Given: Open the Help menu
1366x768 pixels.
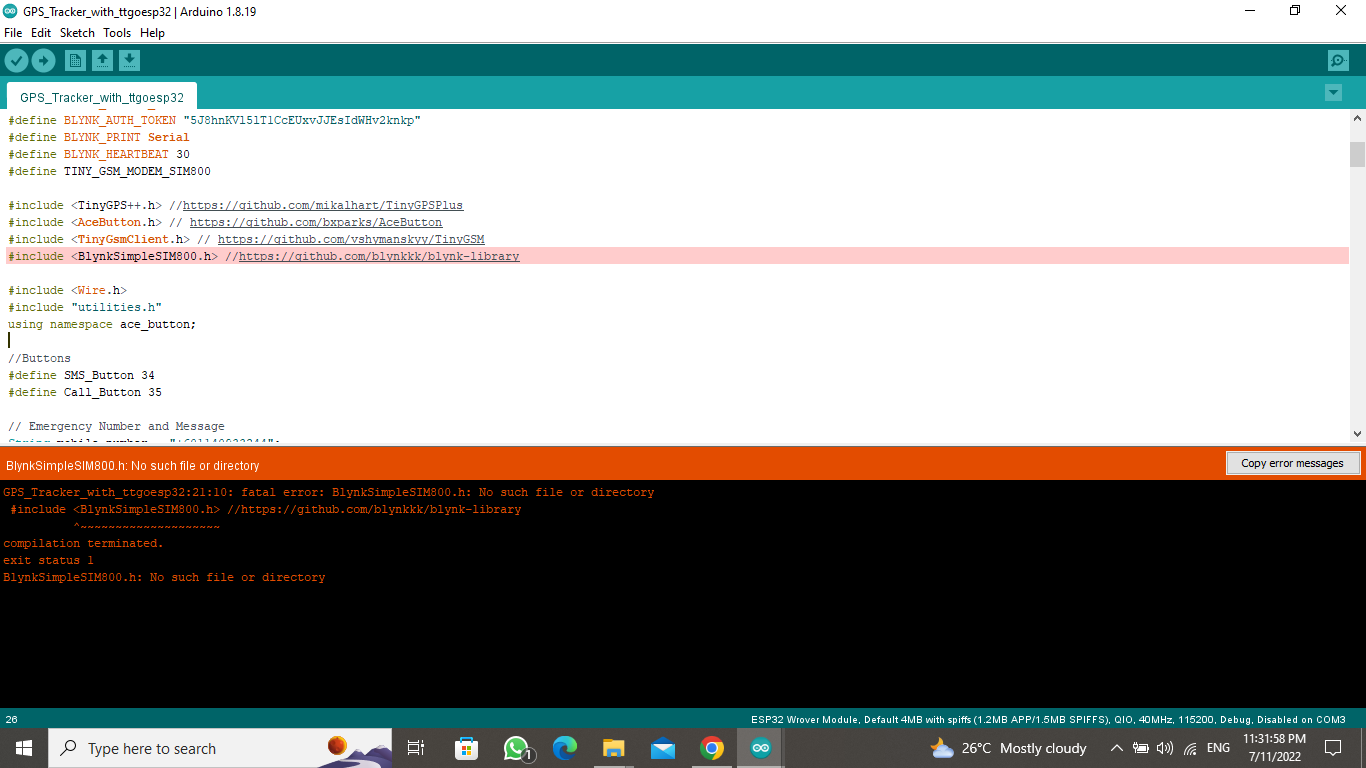Looking at the screenshot, I should point(152,33).
